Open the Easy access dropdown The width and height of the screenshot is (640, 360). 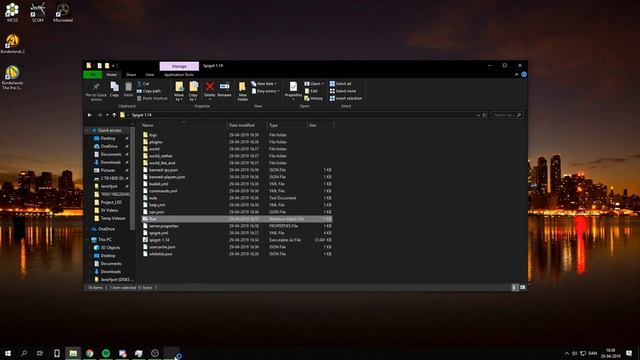pyautogui.click(x=265, y=91)
